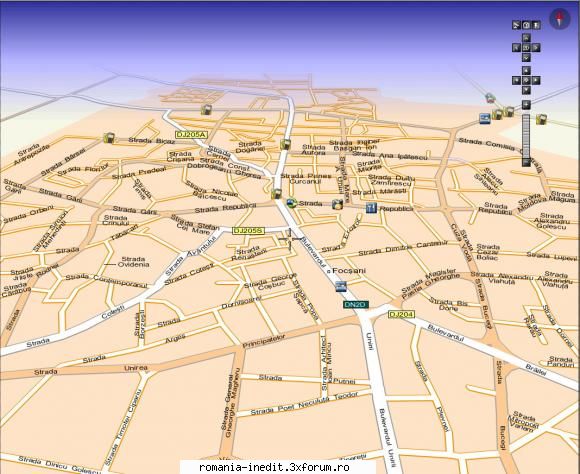Click the Focșani city label

click(x=349, y=270)
